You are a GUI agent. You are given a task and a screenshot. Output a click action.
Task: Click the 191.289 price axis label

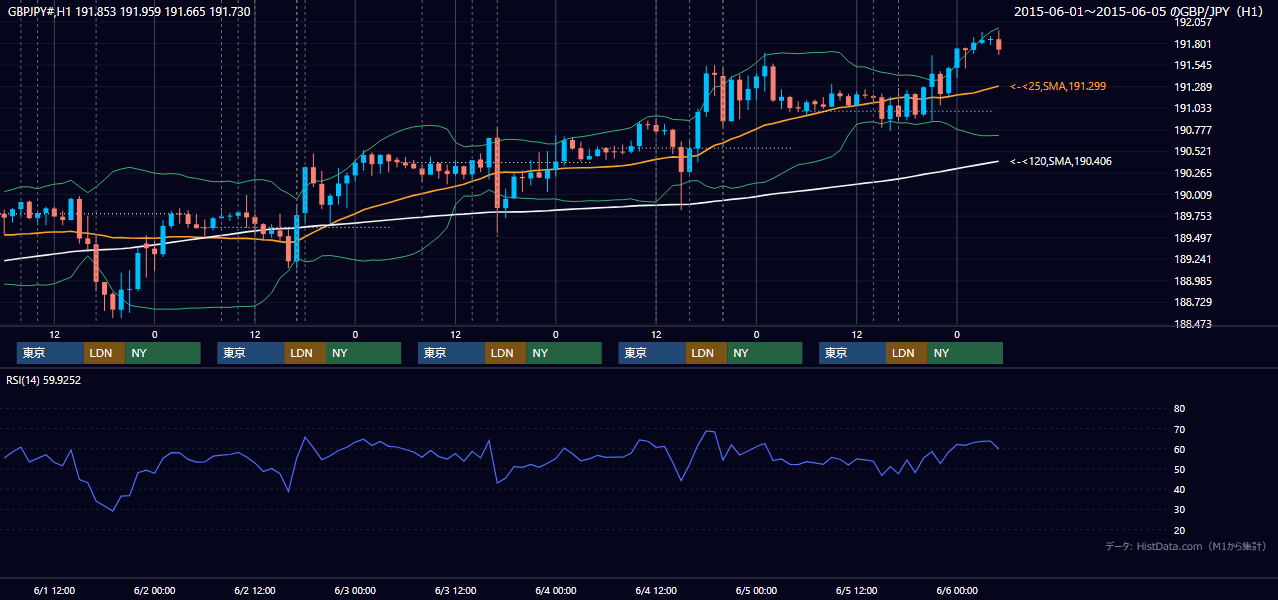1192,87
